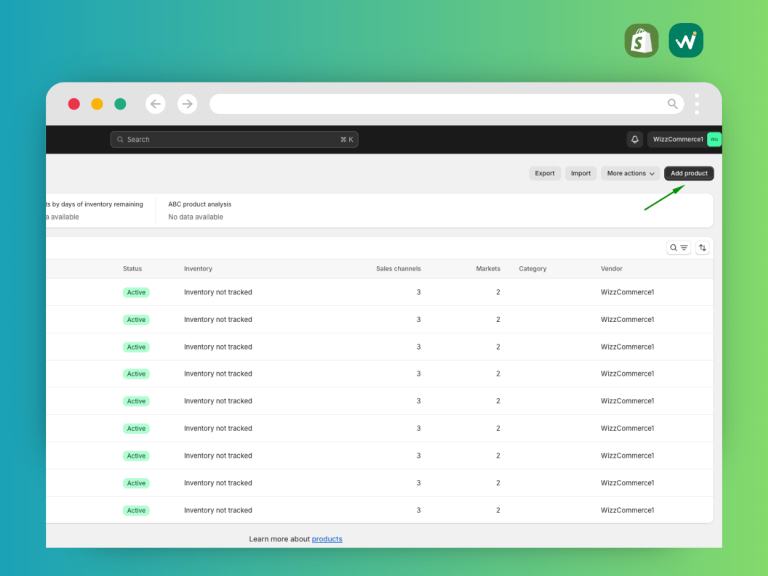768x576 pixels.
Task: Open search and filter for product table
Action: [x=678, y=248]
